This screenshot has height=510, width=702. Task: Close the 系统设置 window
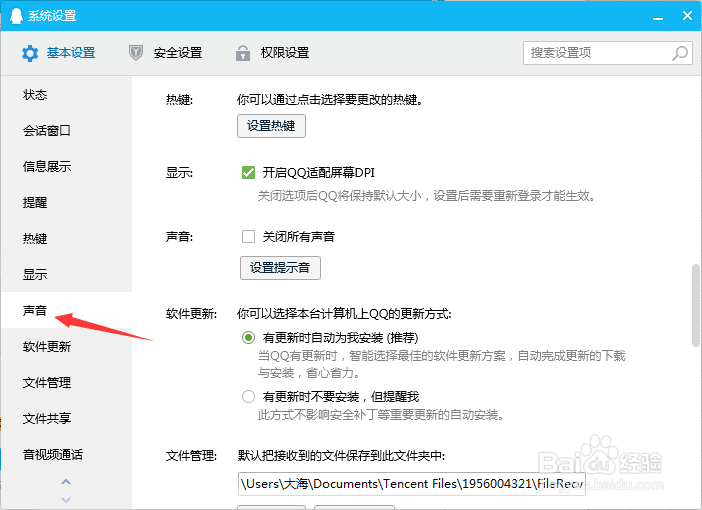(687, 16)
